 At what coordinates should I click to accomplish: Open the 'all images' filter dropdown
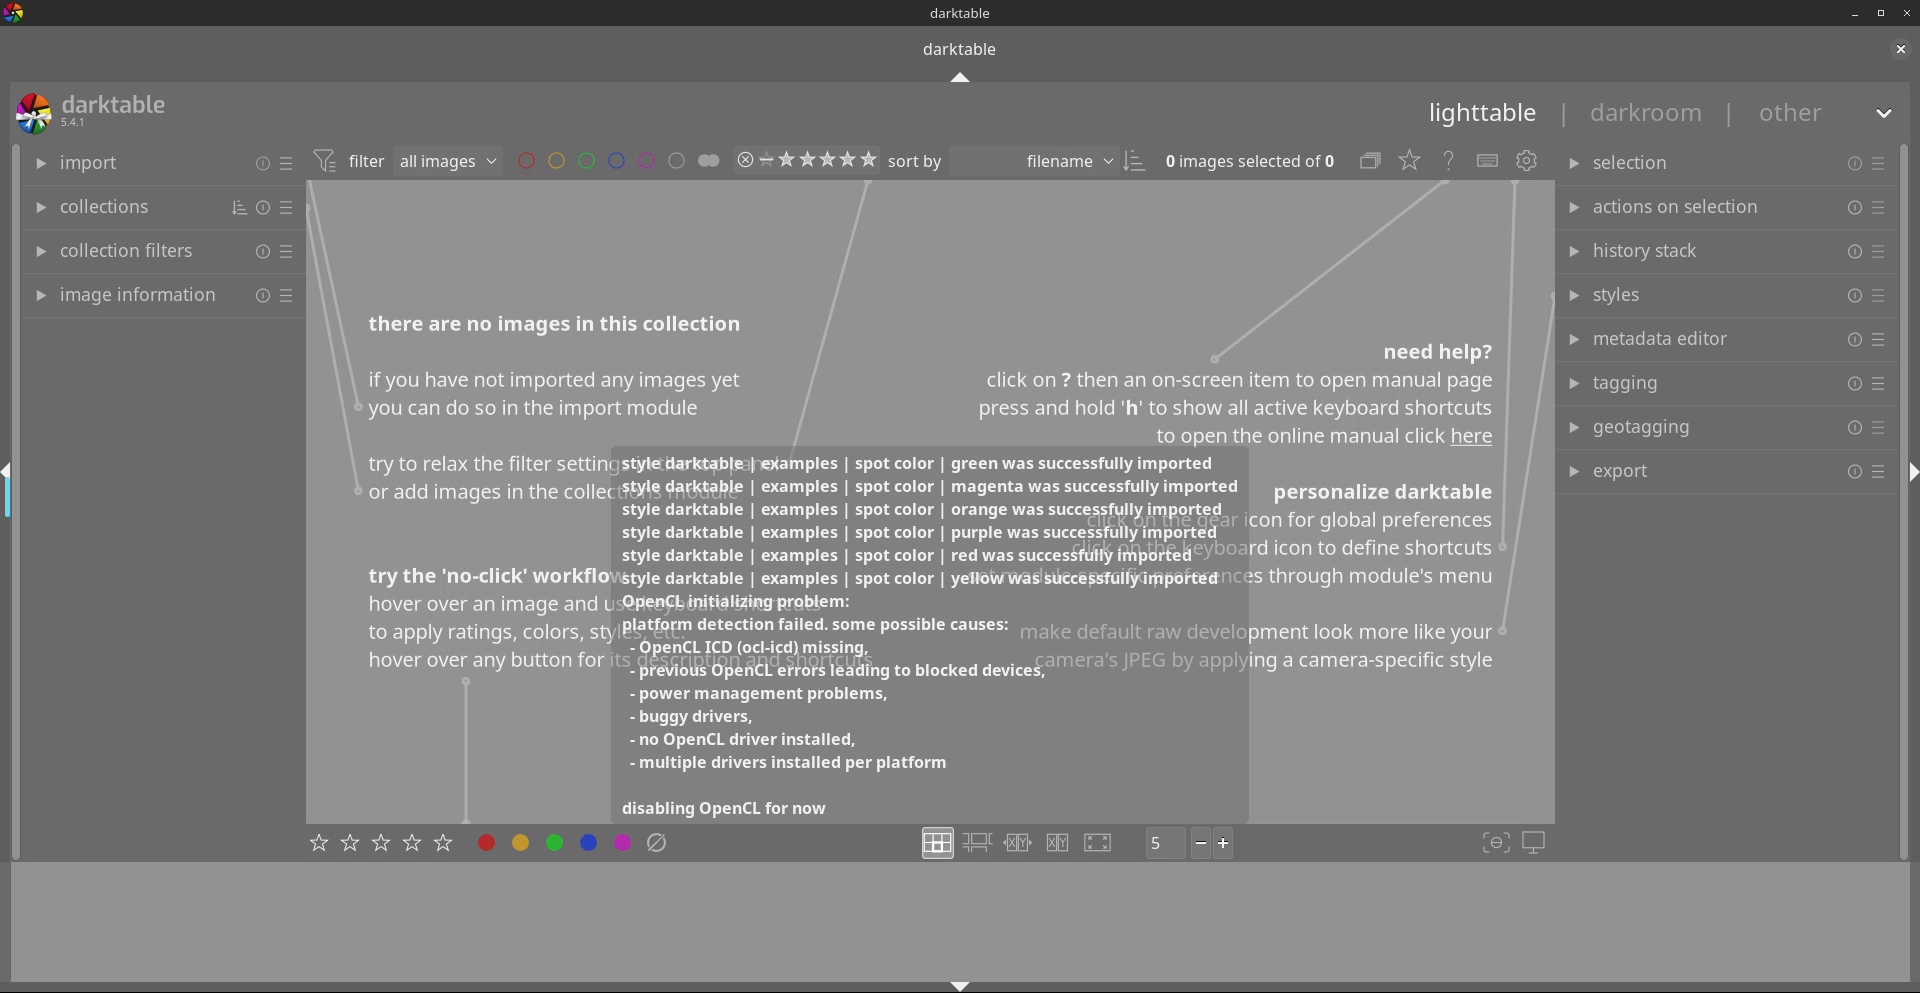[x=447, y=161]
